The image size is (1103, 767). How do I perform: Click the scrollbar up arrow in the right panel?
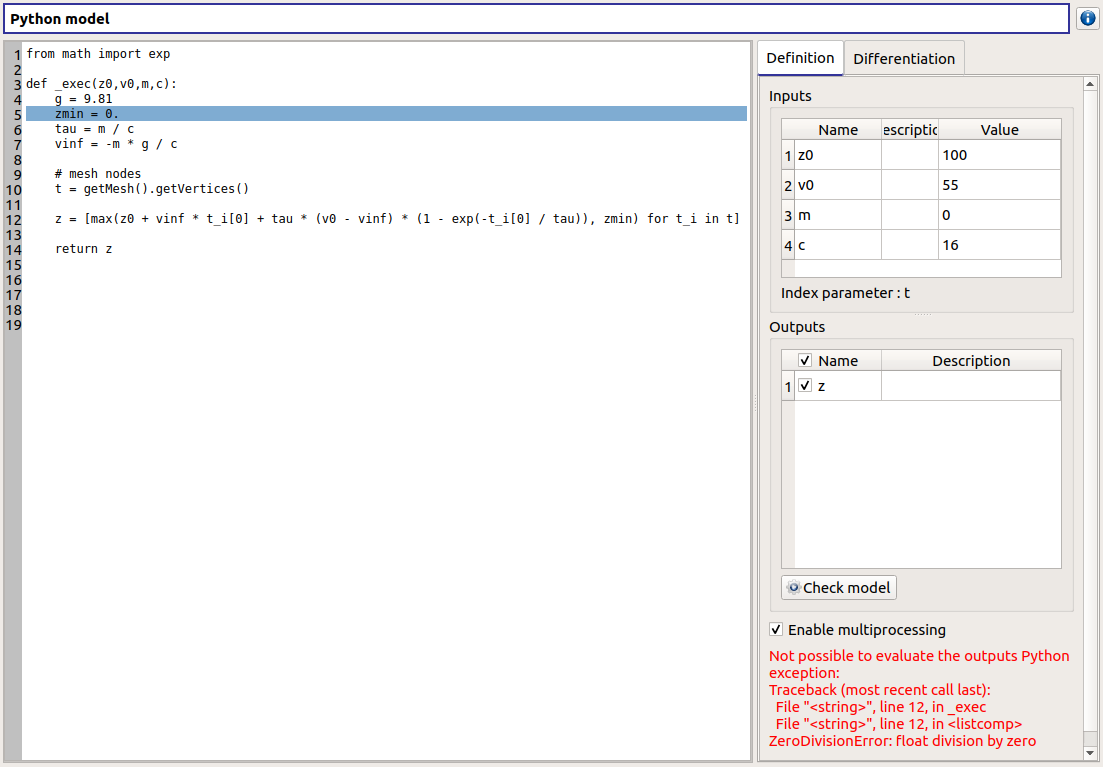1089,84
